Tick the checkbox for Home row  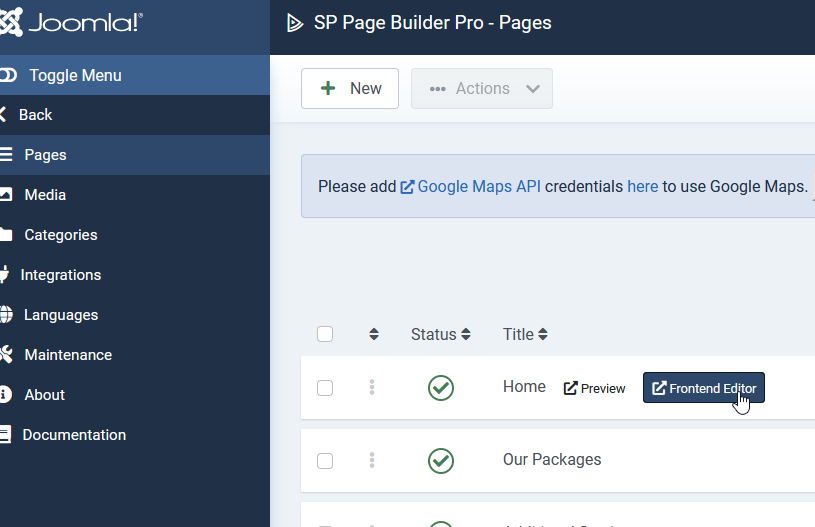pos(325,388)
